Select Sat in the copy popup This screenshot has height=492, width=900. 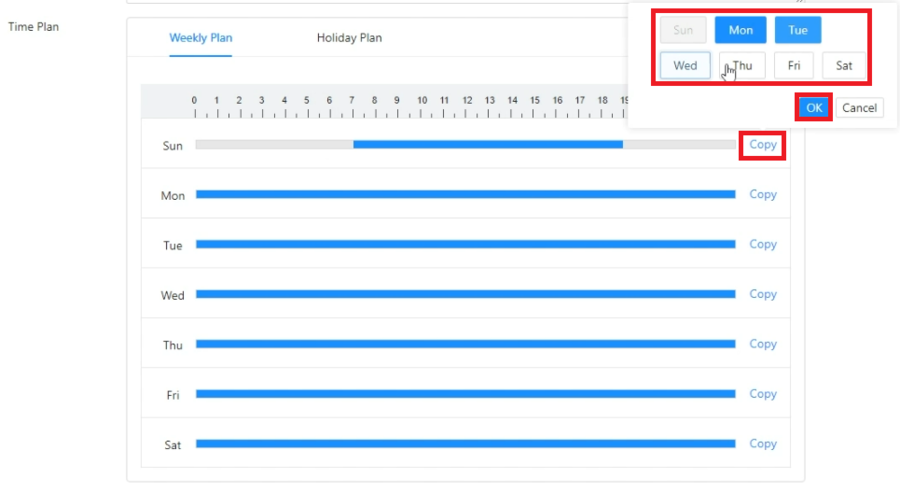[x=844, y=65]
